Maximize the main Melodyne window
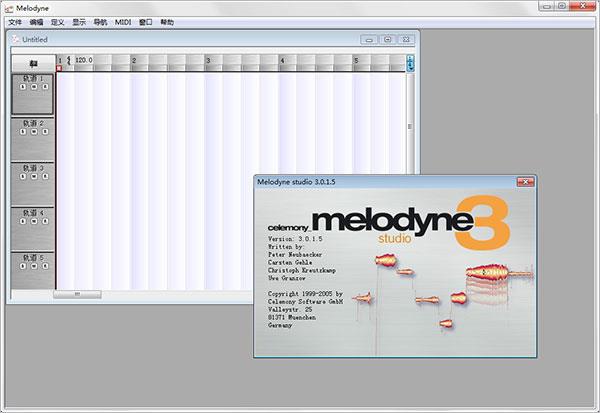 pos(562,6)
